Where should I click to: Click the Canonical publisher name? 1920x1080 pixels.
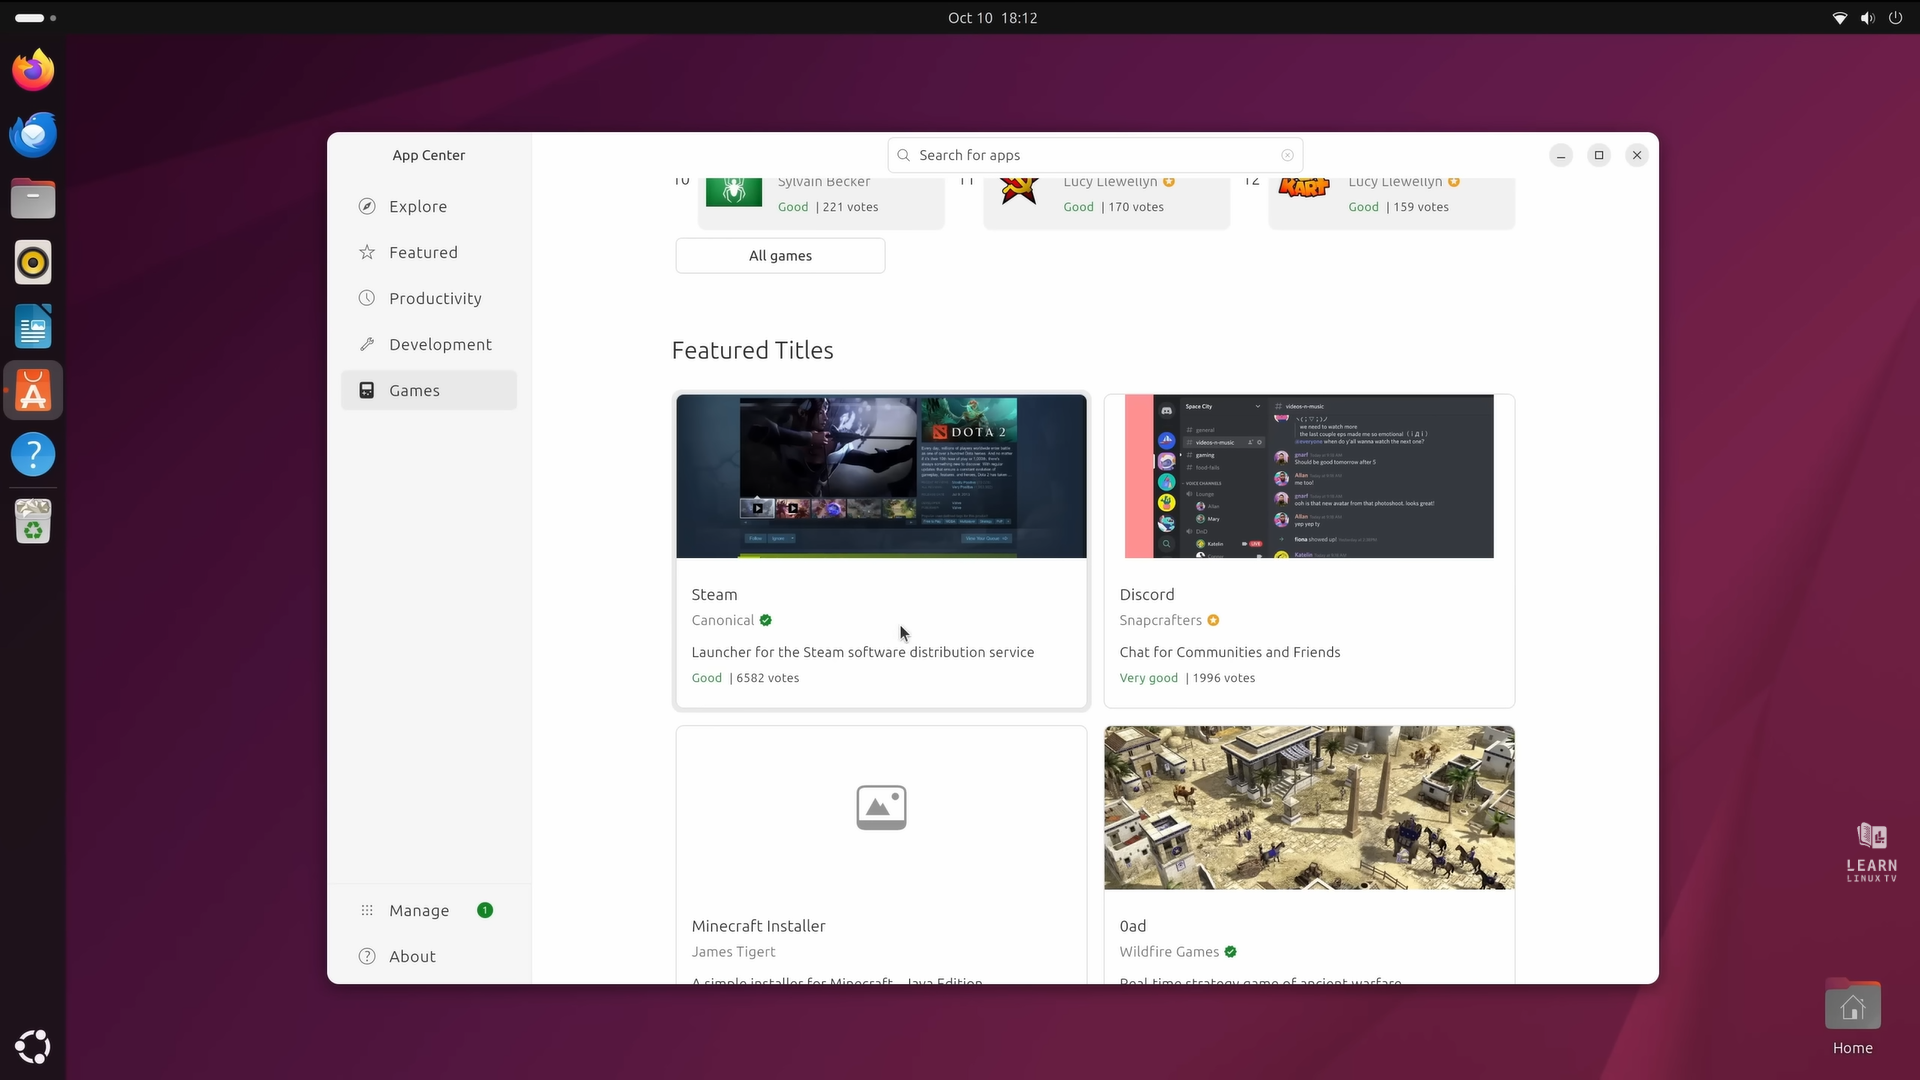tap(722, 620)
